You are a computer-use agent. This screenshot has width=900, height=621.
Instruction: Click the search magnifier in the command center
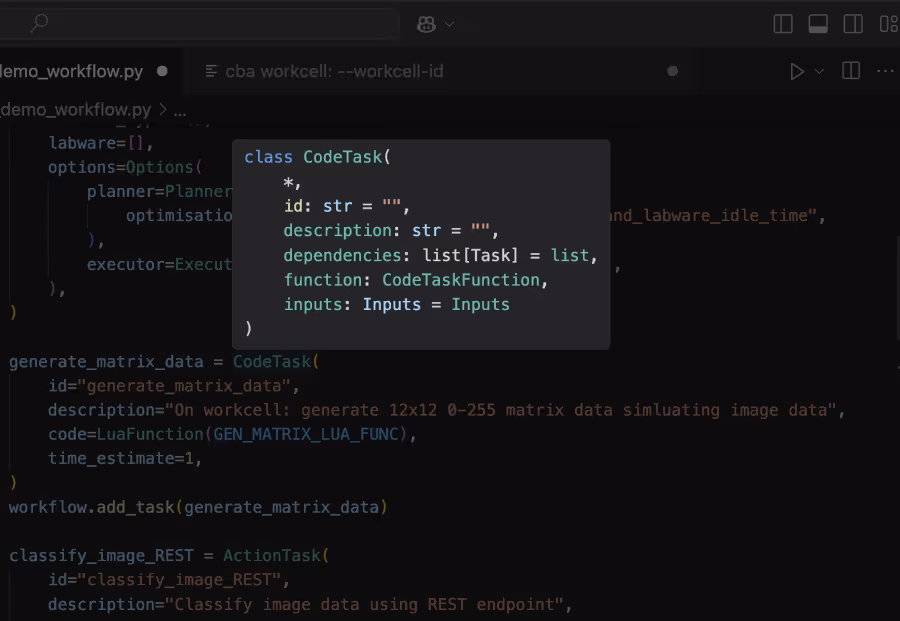tap(37, 23)
